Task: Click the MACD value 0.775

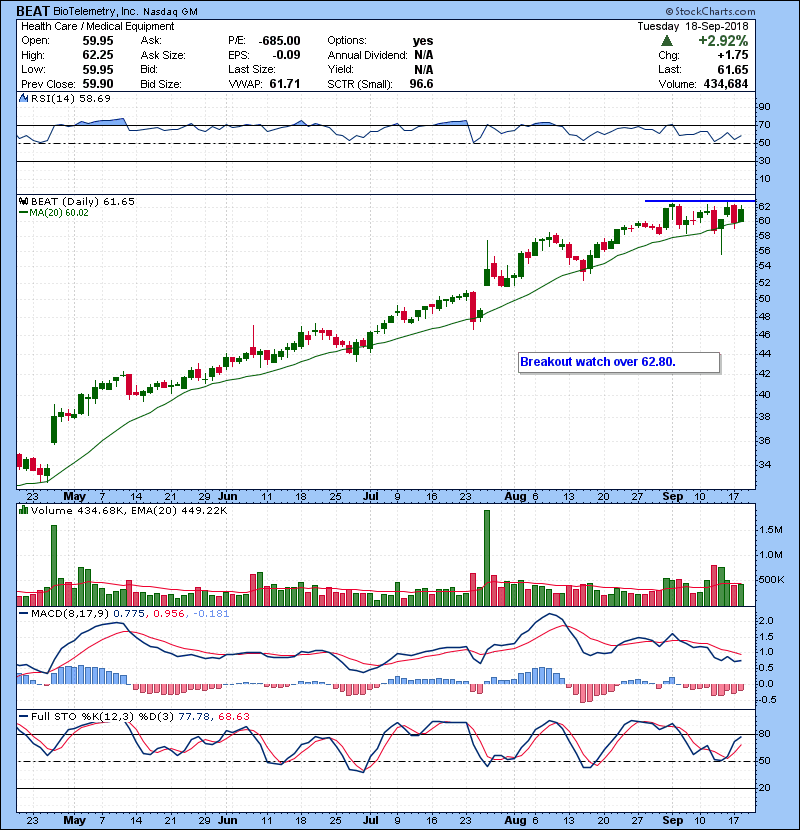Action: tap(129, 614)
